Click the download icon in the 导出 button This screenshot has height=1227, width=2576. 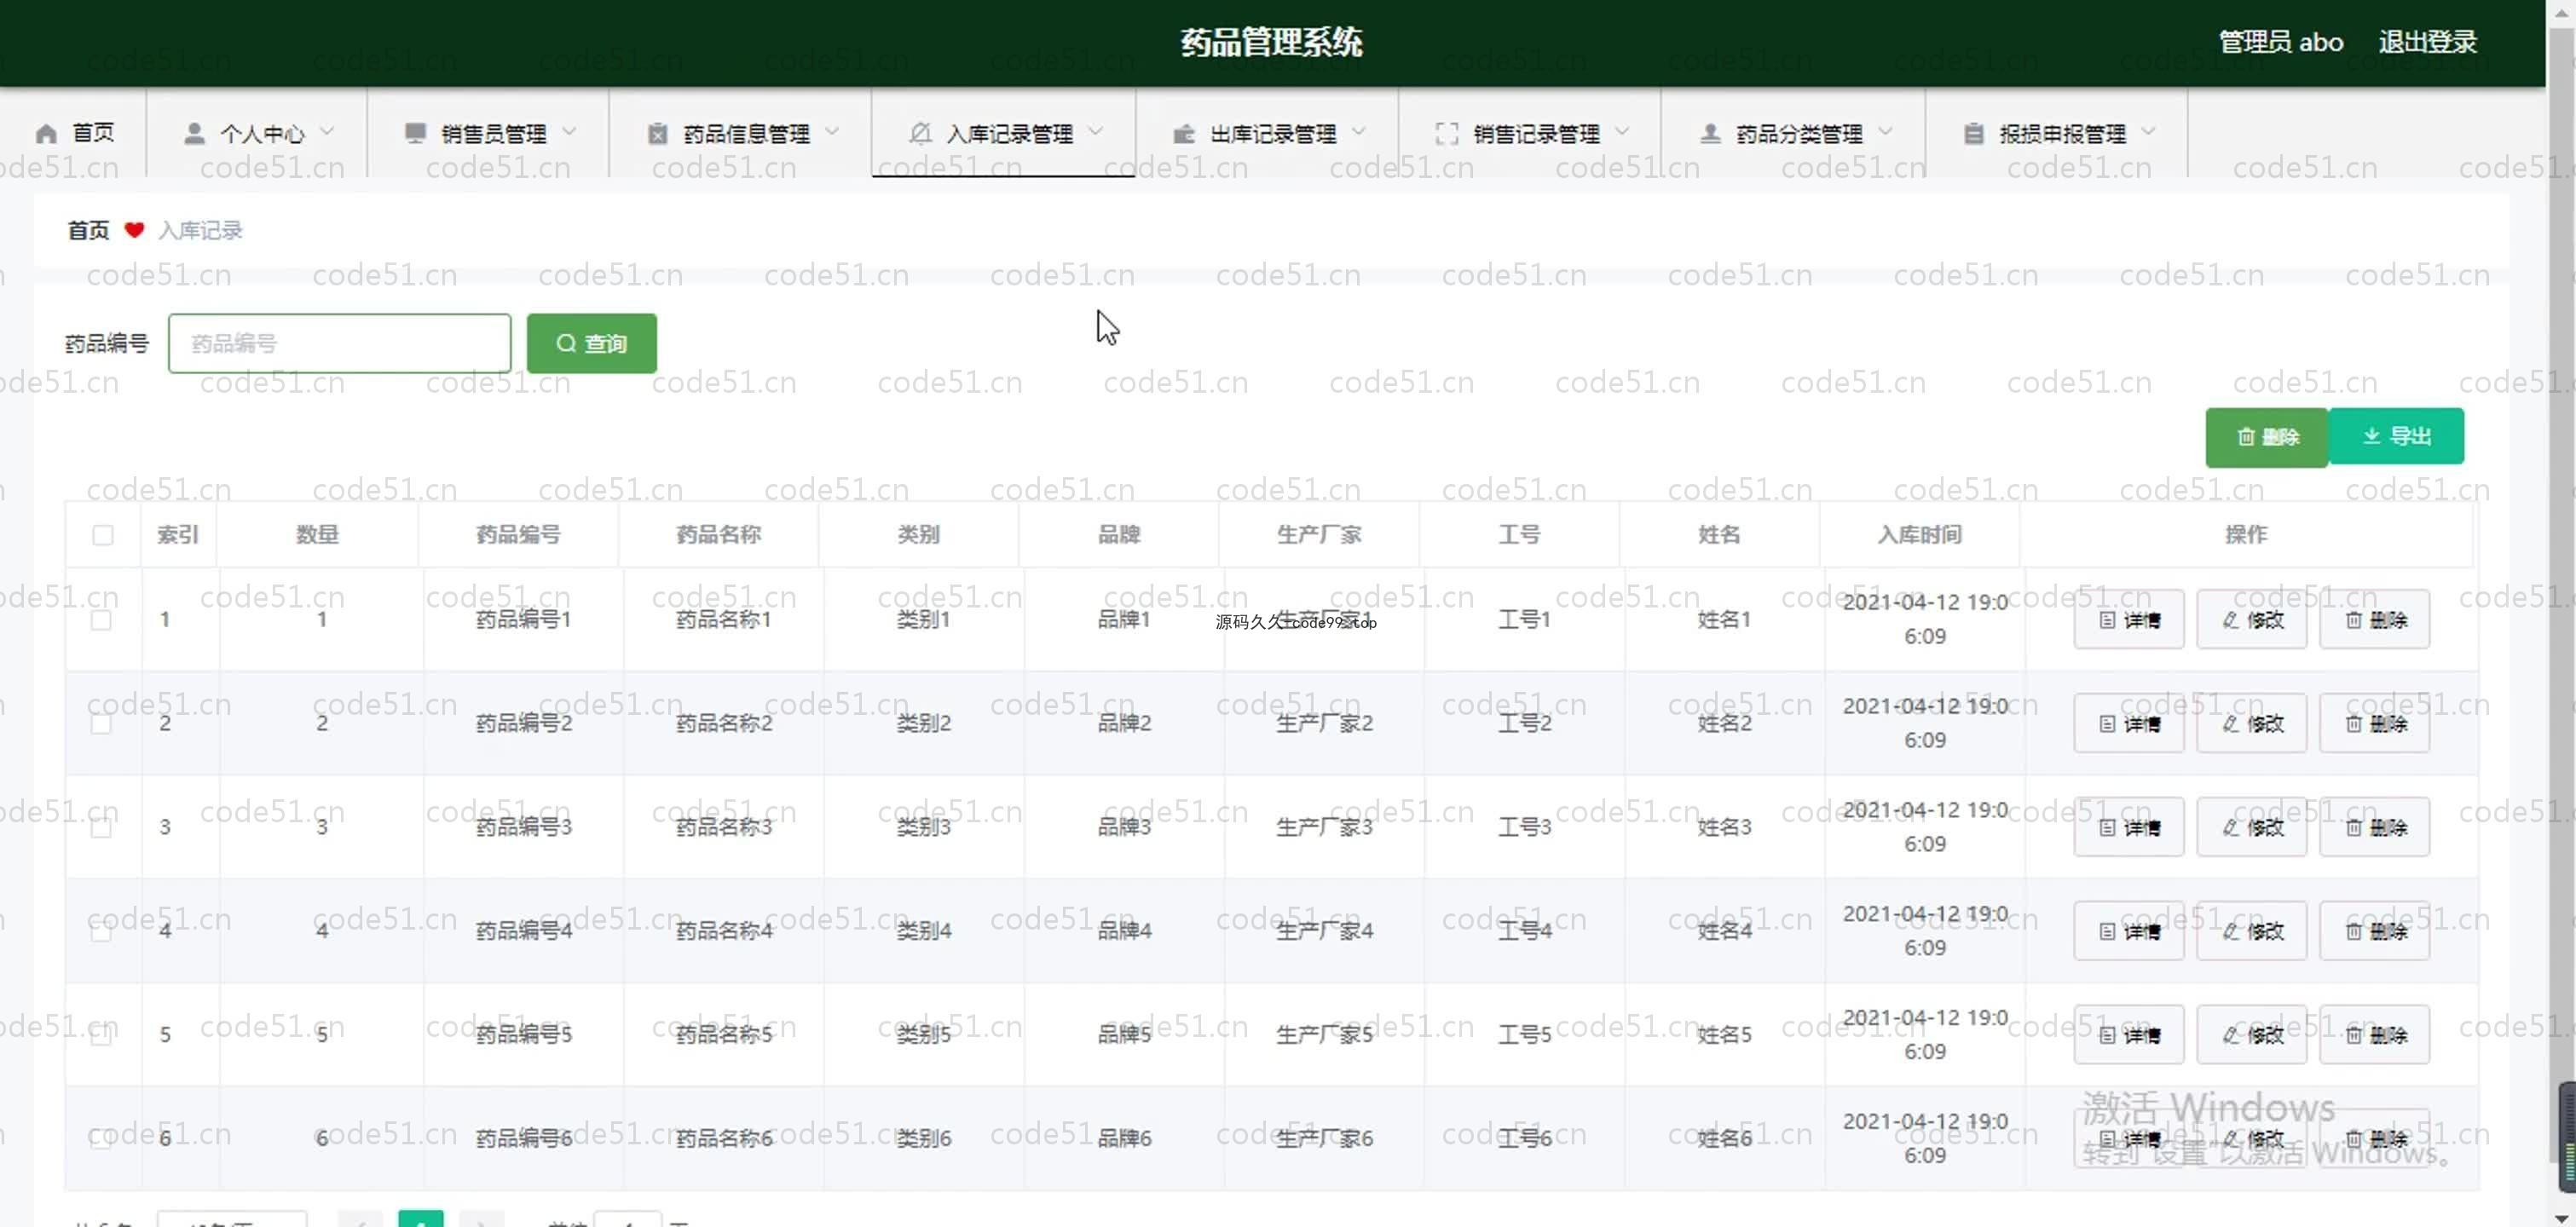tap(2371, 436)
